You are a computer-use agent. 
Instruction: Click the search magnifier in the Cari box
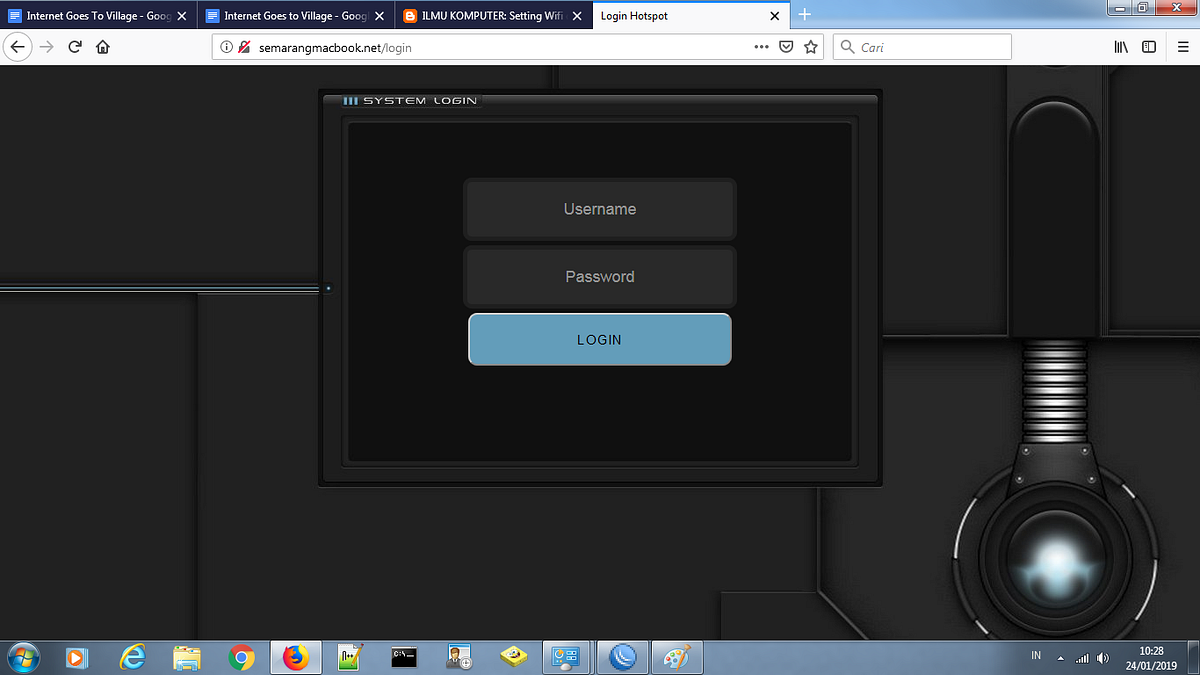[x=845, y=46]
